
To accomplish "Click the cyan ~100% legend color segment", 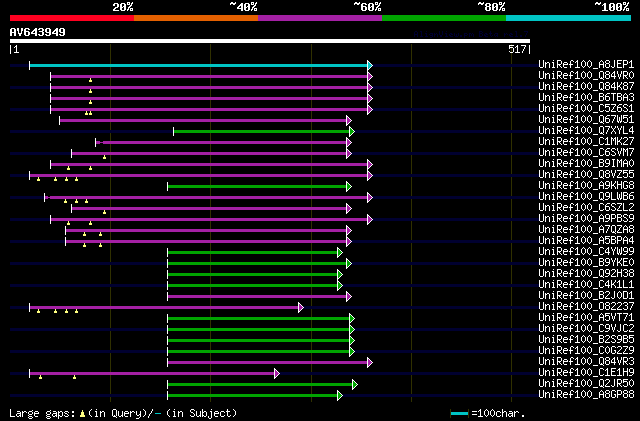I will pos(569,18).
